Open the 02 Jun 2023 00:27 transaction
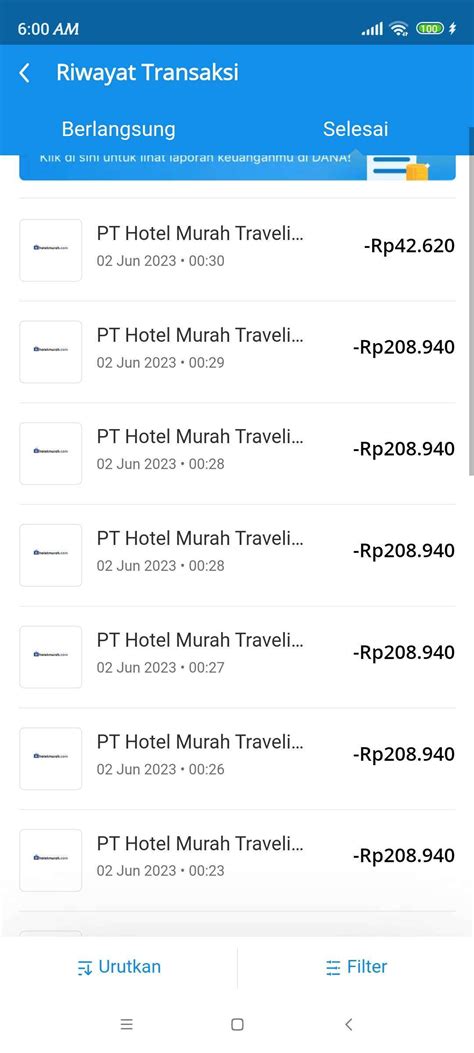 (x=237, y=656)
